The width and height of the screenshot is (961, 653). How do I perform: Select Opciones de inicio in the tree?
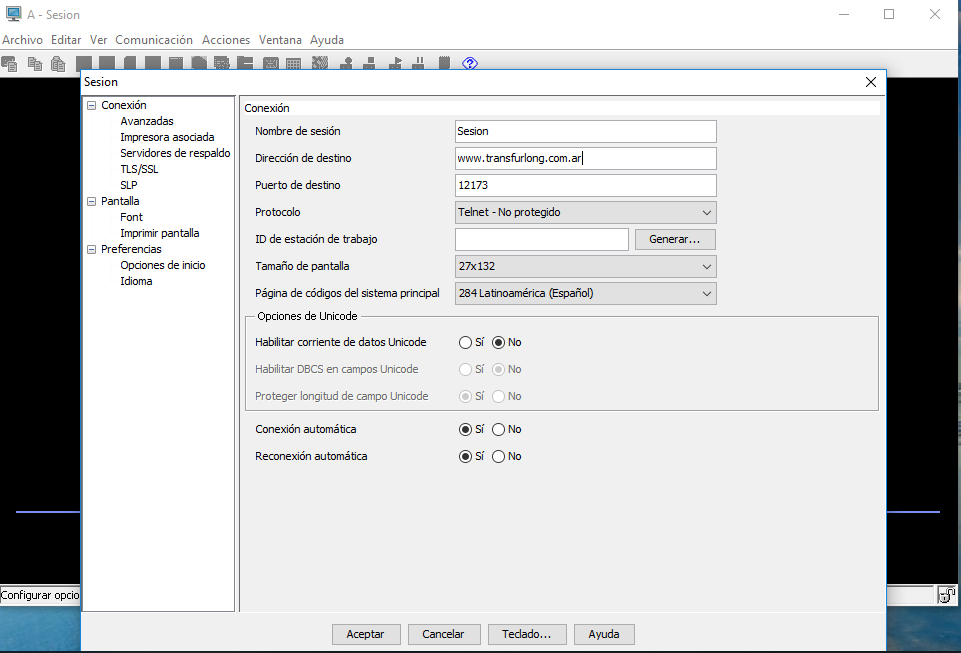(x=162, y=265)
